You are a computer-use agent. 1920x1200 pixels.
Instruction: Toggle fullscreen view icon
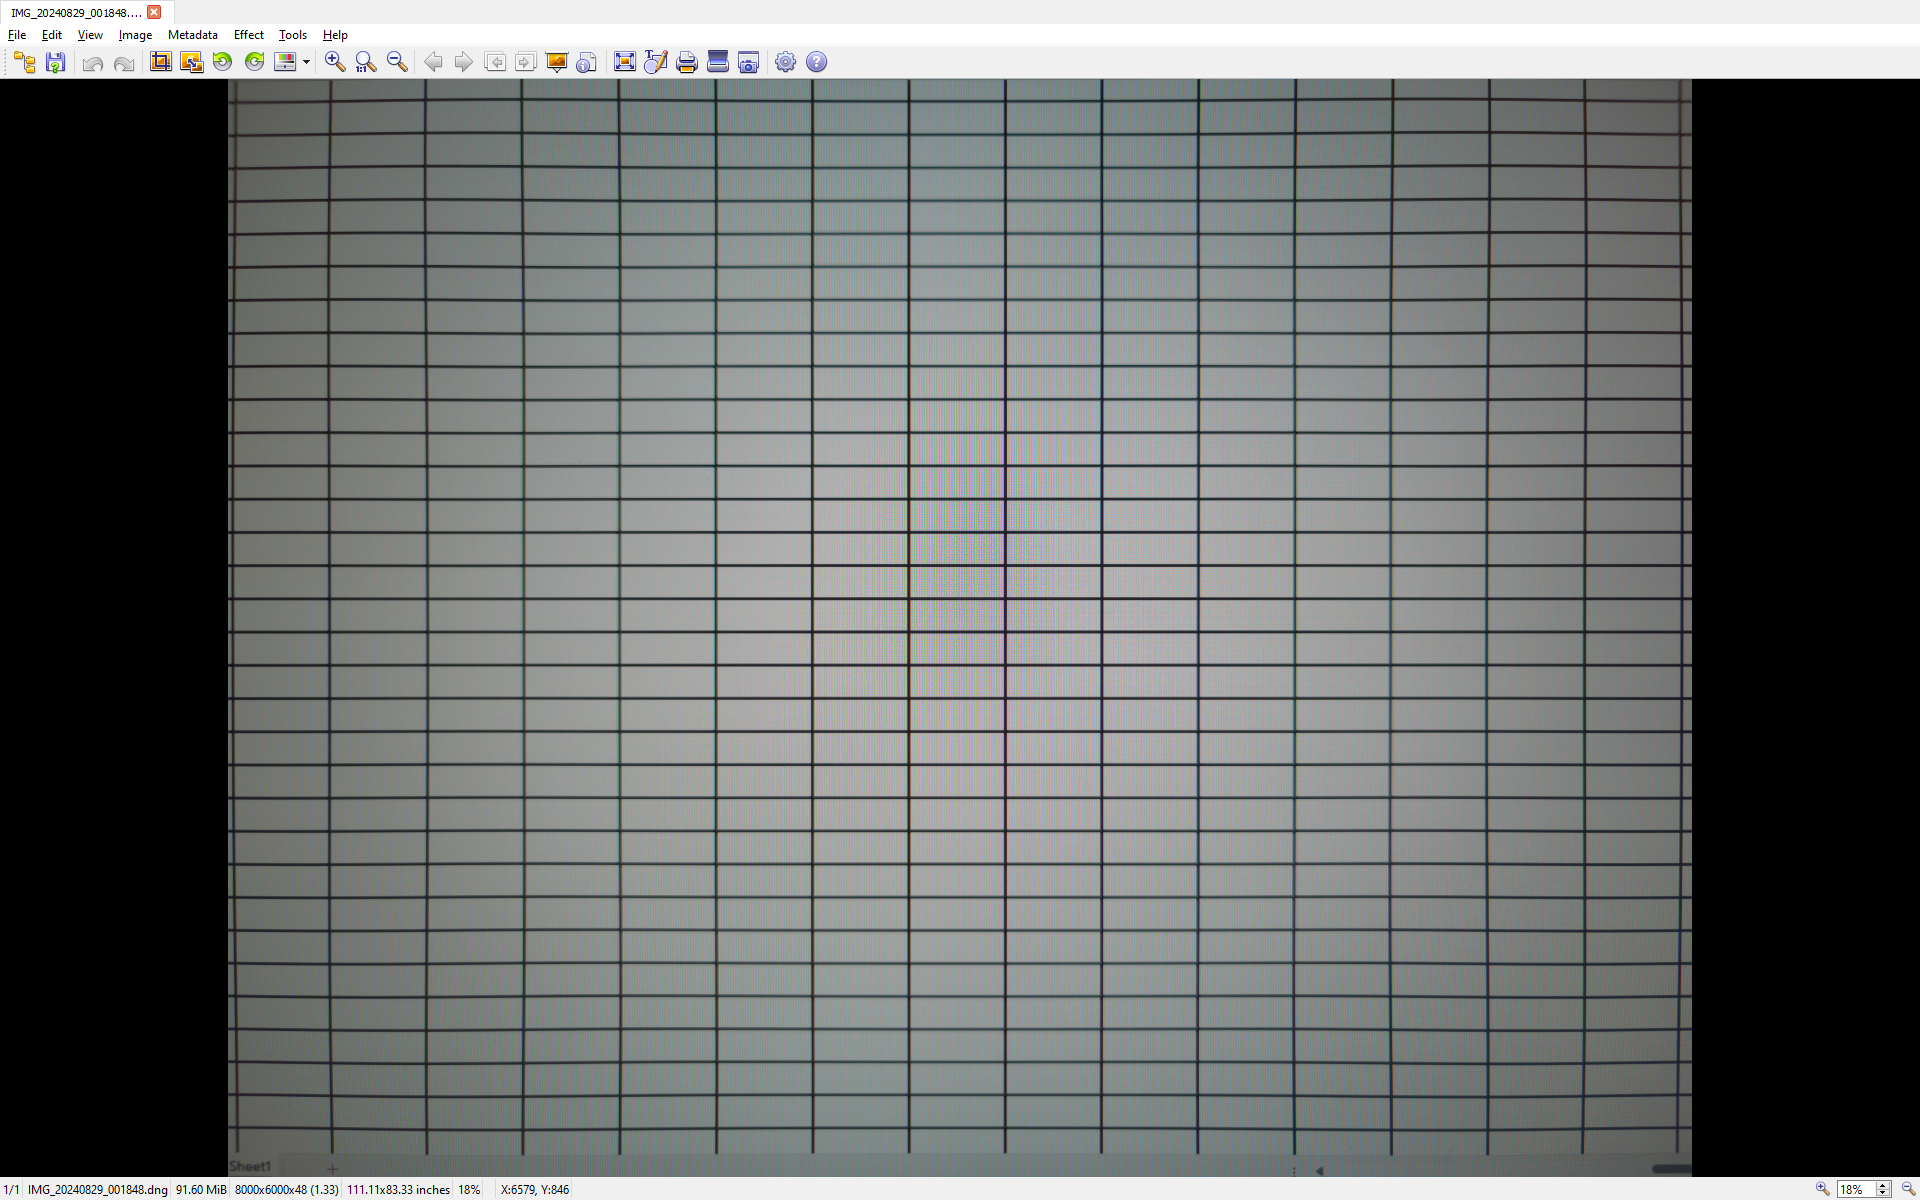point(625,62)
